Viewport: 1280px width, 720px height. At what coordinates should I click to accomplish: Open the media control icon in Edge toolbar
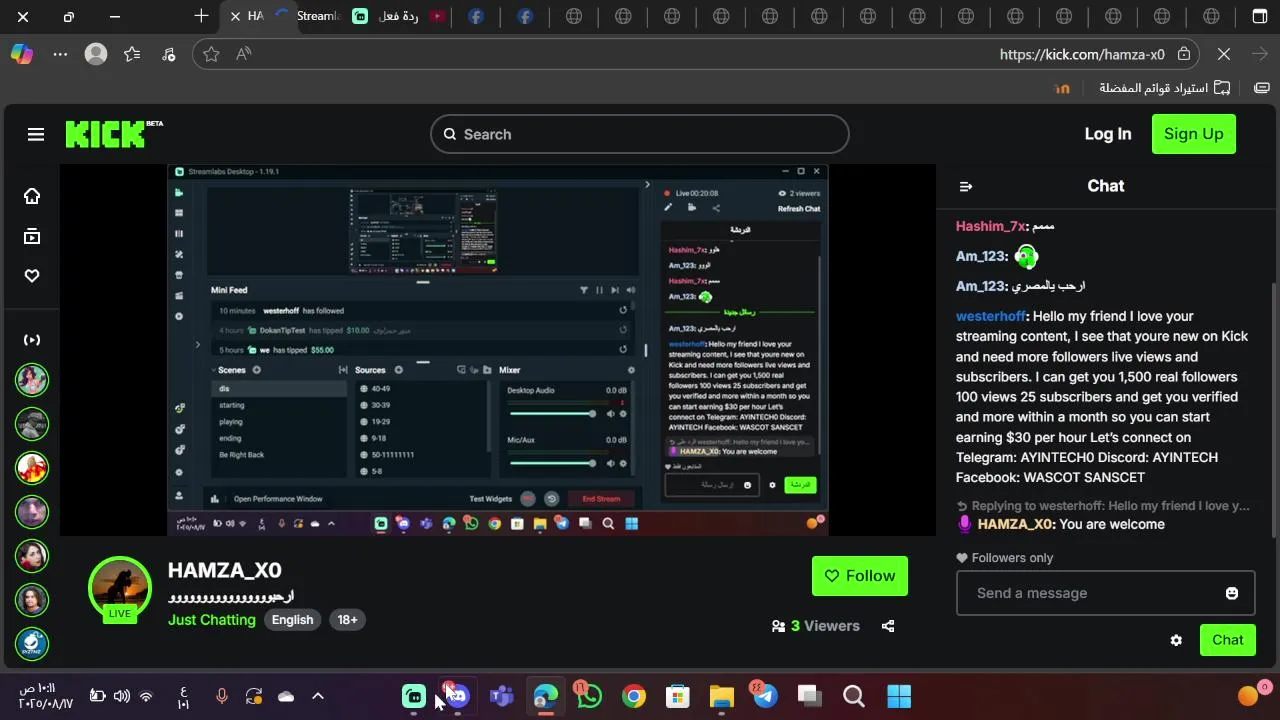(168, 54)
